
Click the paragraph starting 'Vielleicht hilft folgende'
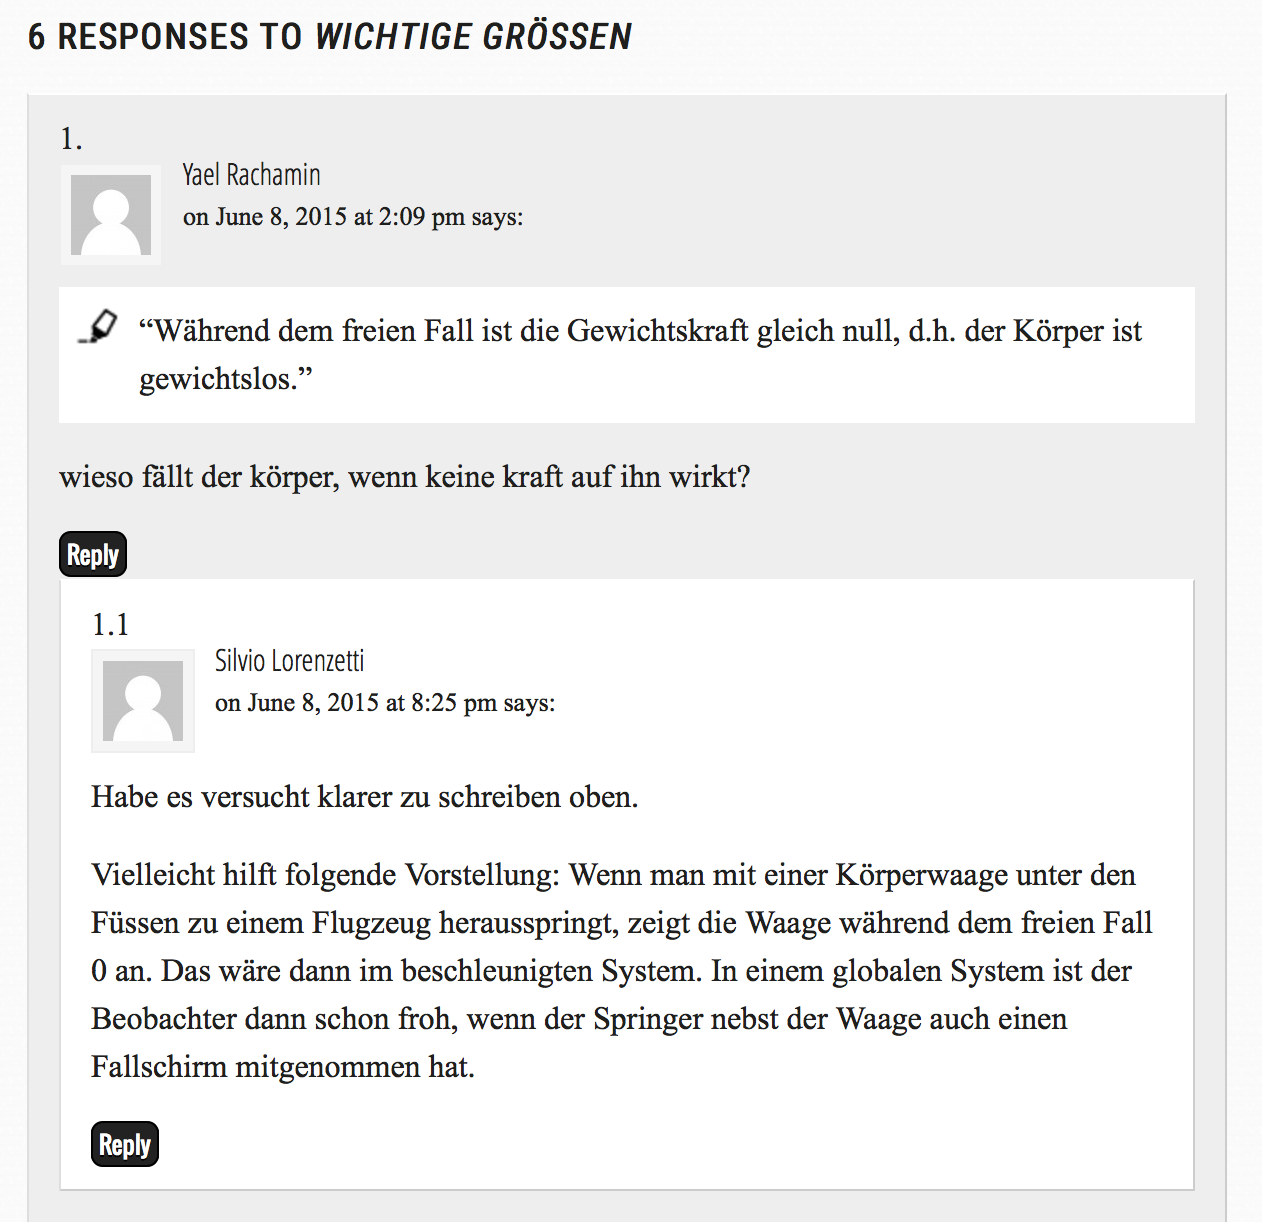point(622,971)
